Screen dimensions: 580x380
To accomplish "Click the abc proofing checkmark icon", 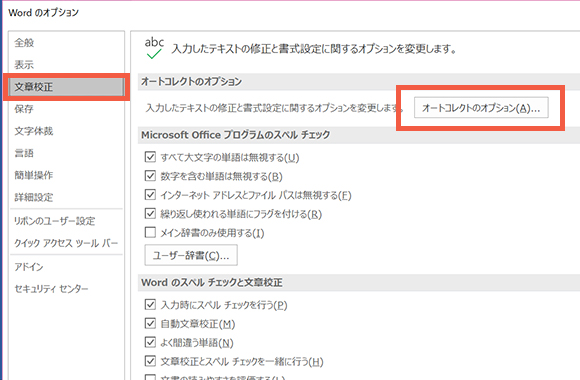I will click(154, 48).
